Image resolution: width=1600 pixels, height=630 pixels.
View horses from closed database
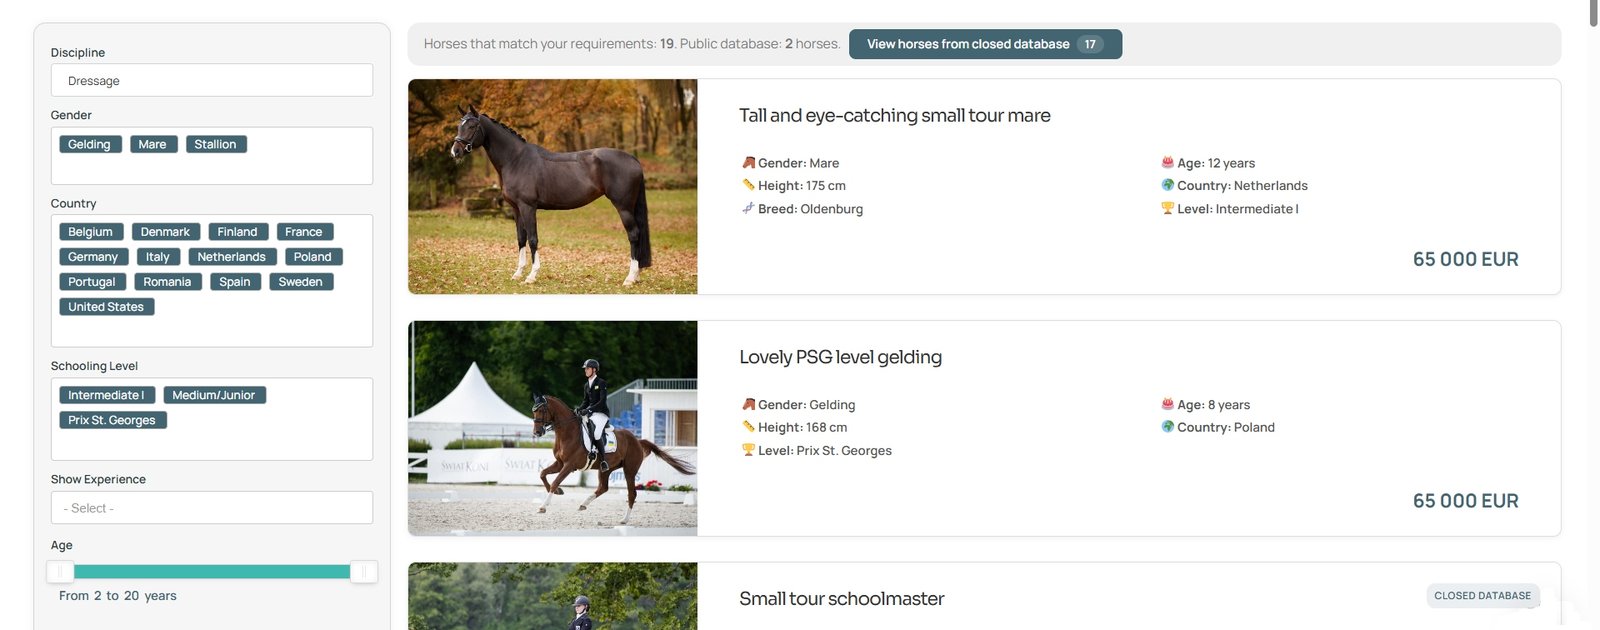[x=985, y=44]
